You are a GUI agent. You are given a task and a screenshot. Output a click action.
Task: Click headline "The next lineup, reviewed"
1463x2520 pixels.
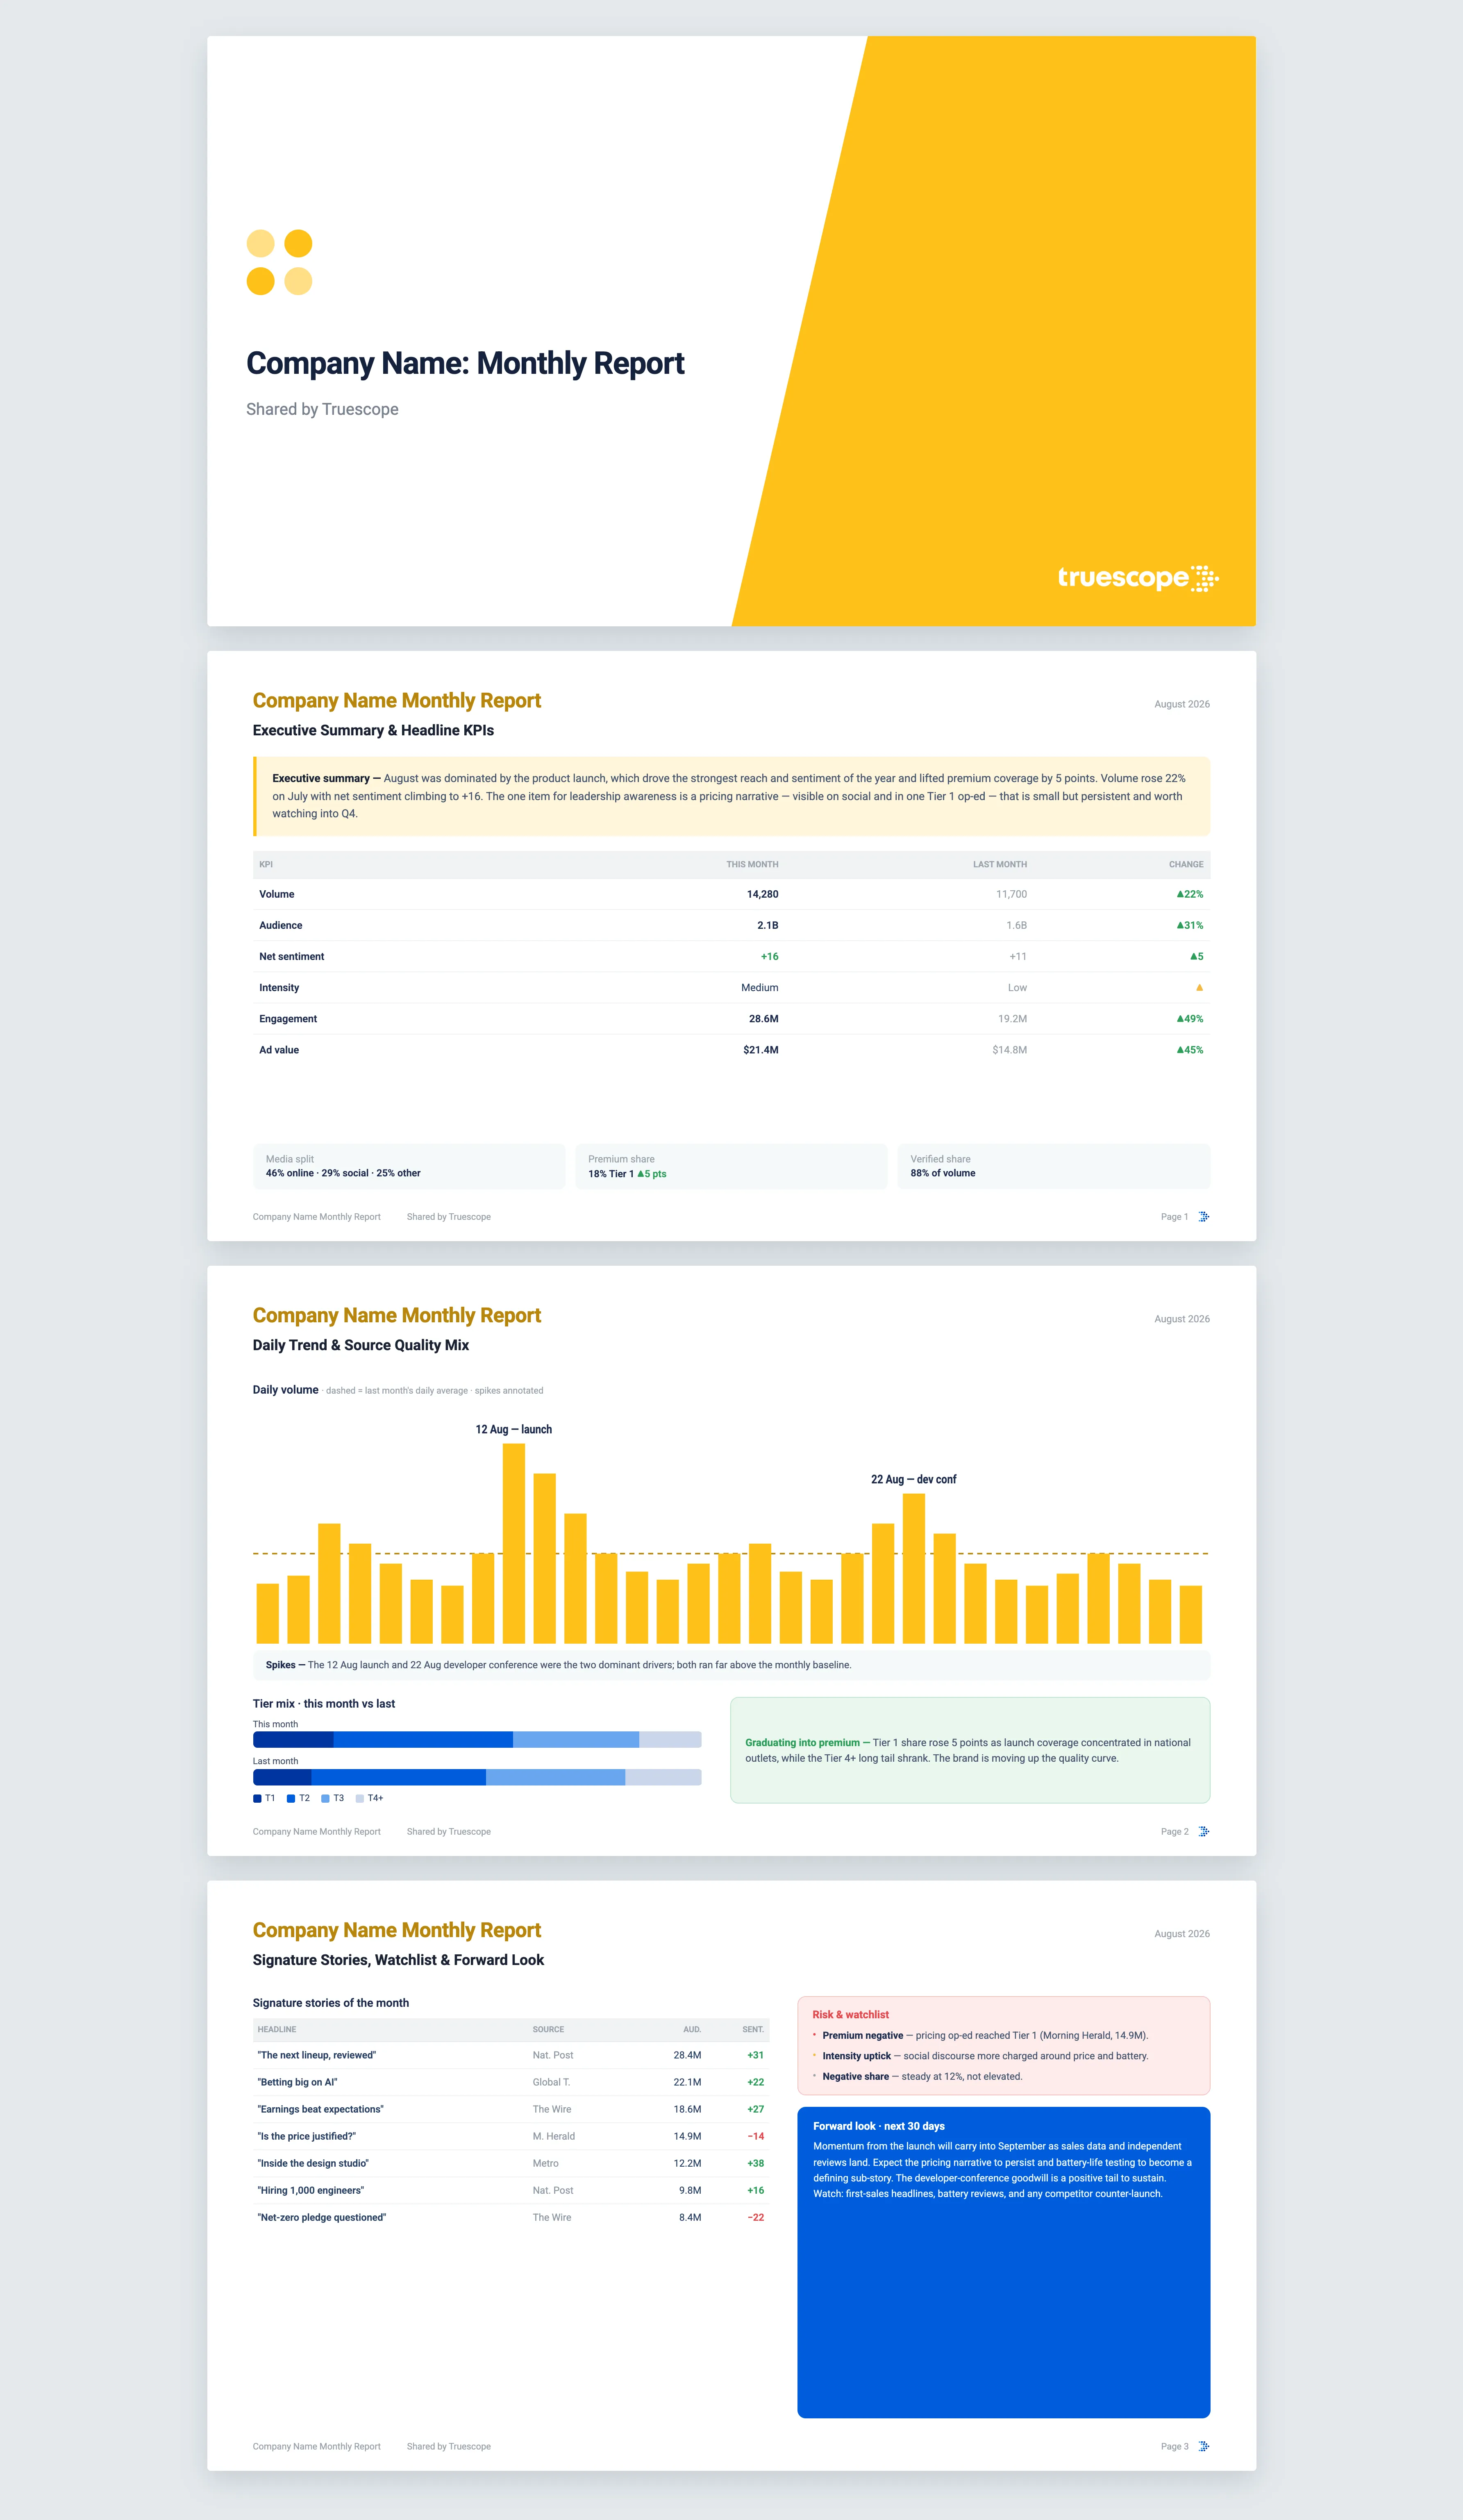[317, 2055]
